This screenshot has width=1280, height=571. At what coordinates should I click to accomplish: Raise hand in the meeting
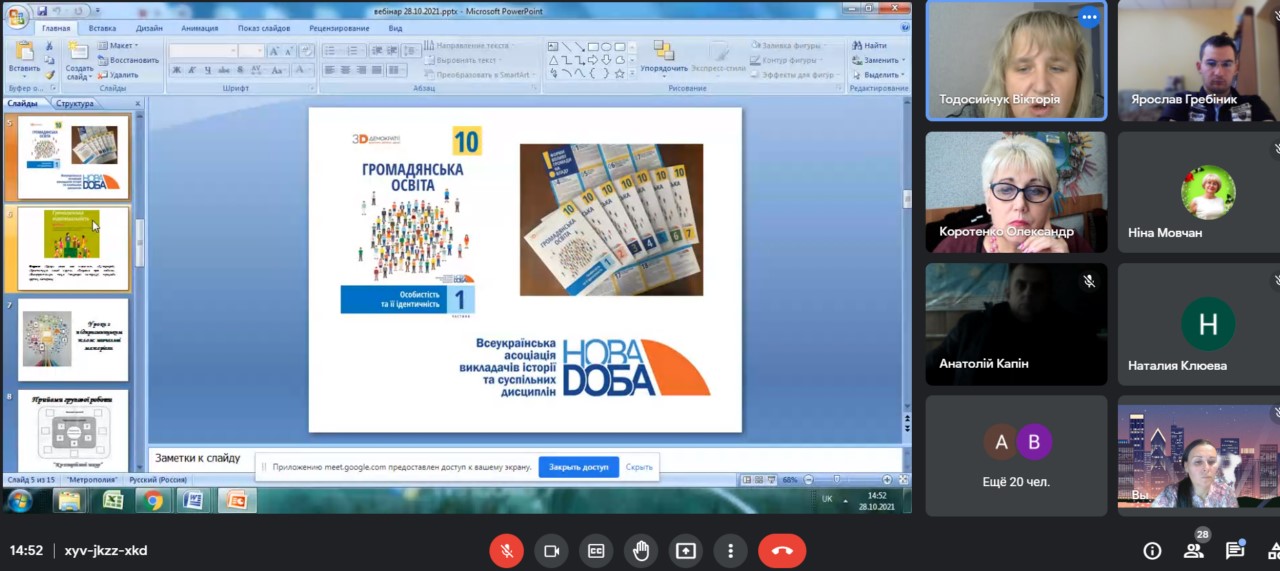[x=641, y=551]
